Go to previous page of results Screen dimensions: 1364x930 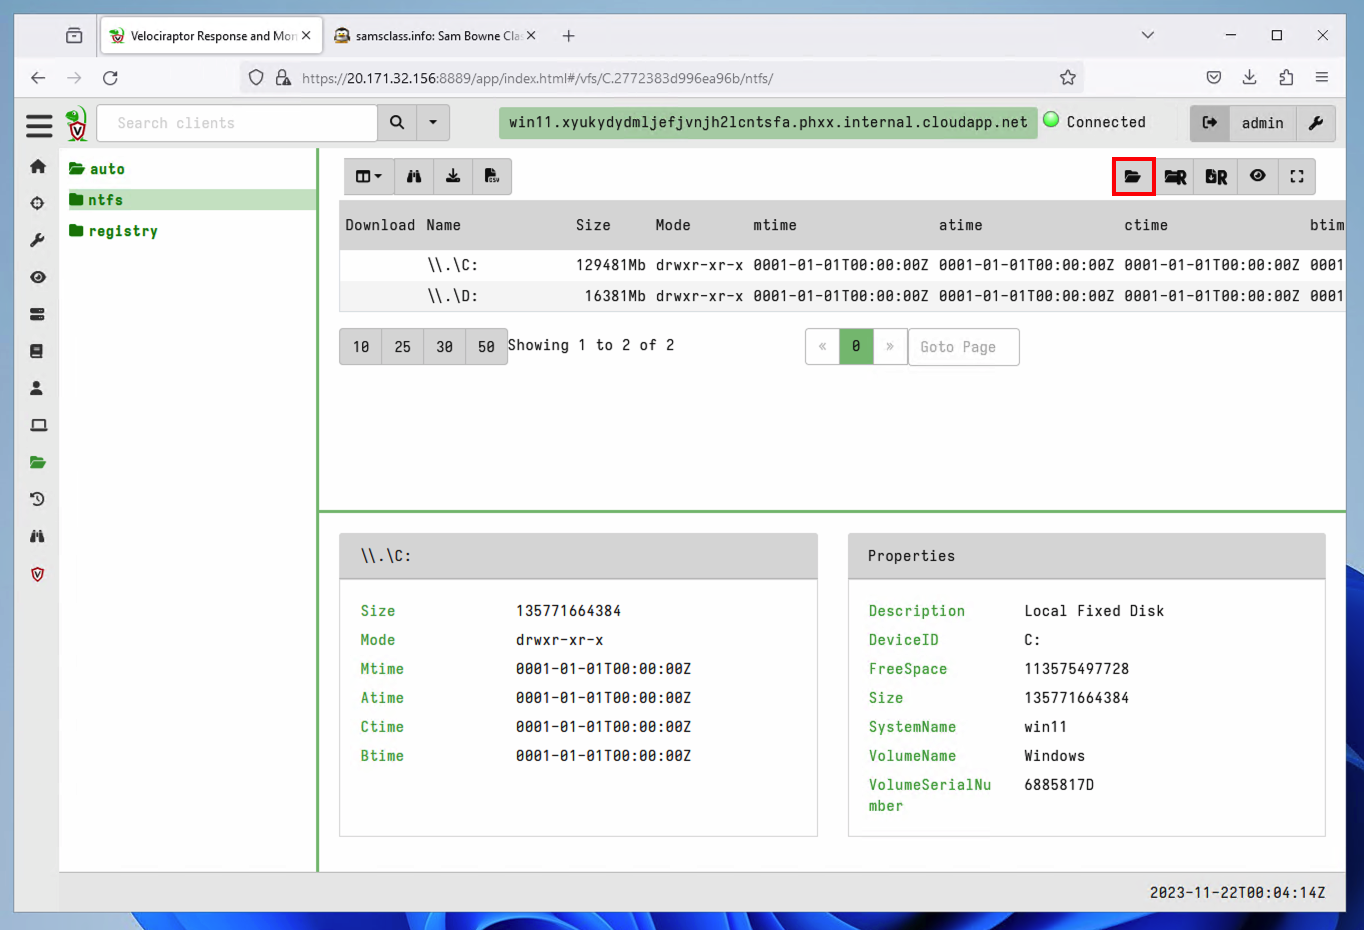[822, 347]
